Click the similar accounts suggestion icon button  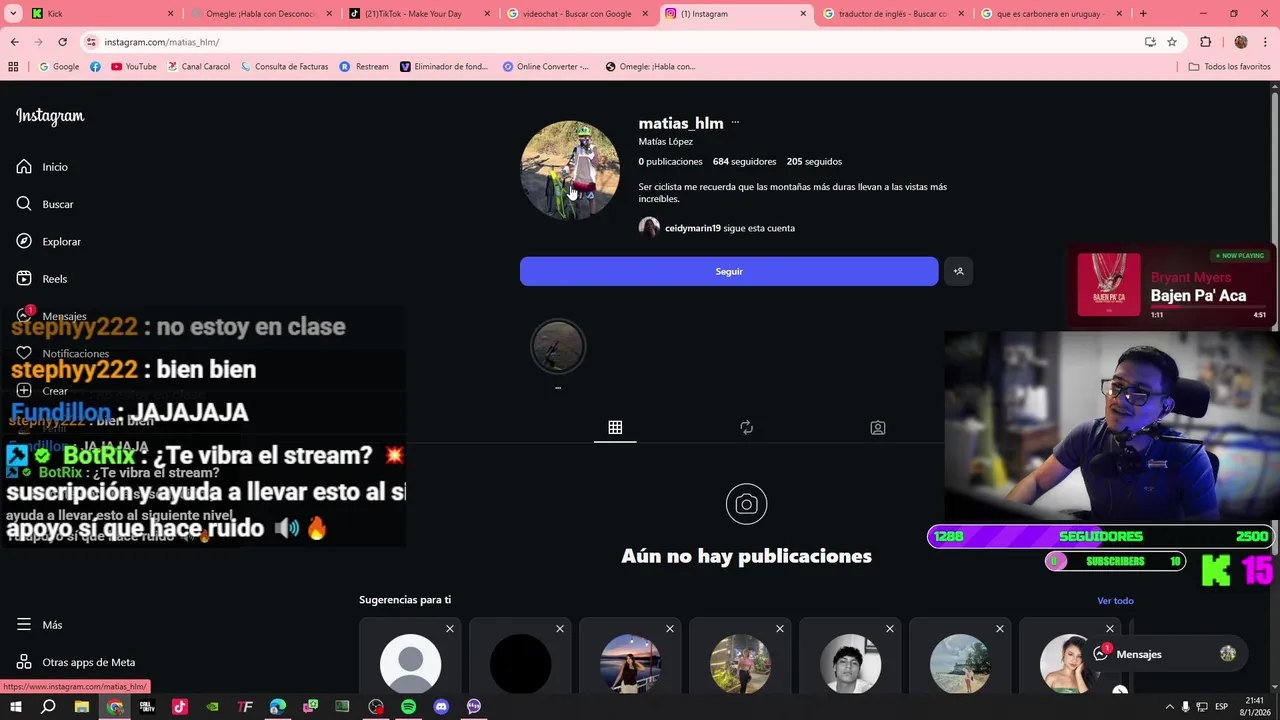[x=958, y=271]
